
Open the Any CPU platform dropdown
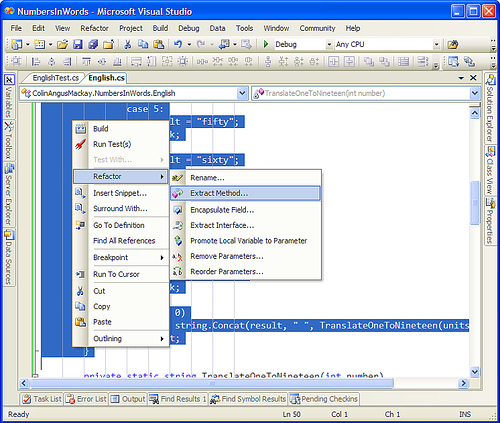click(x=436, y=44)
